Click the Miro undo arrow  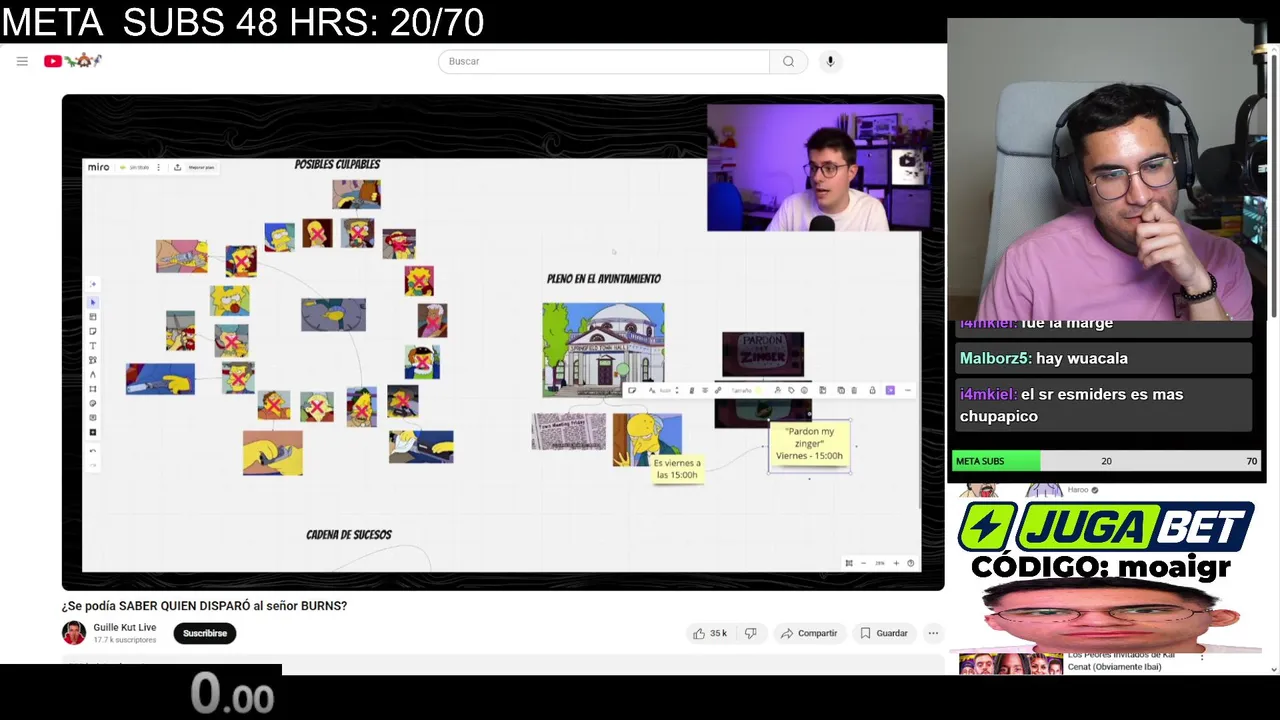[93, 451]
